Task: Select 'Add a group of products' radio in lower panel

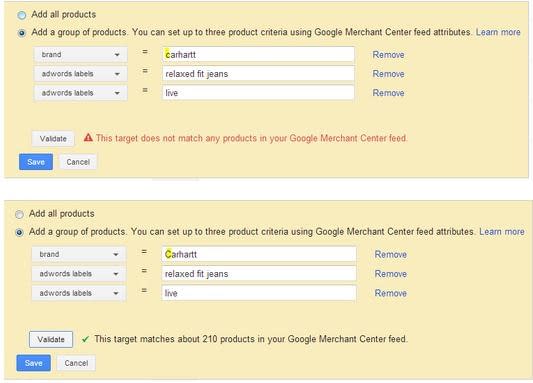Action: 19,232
